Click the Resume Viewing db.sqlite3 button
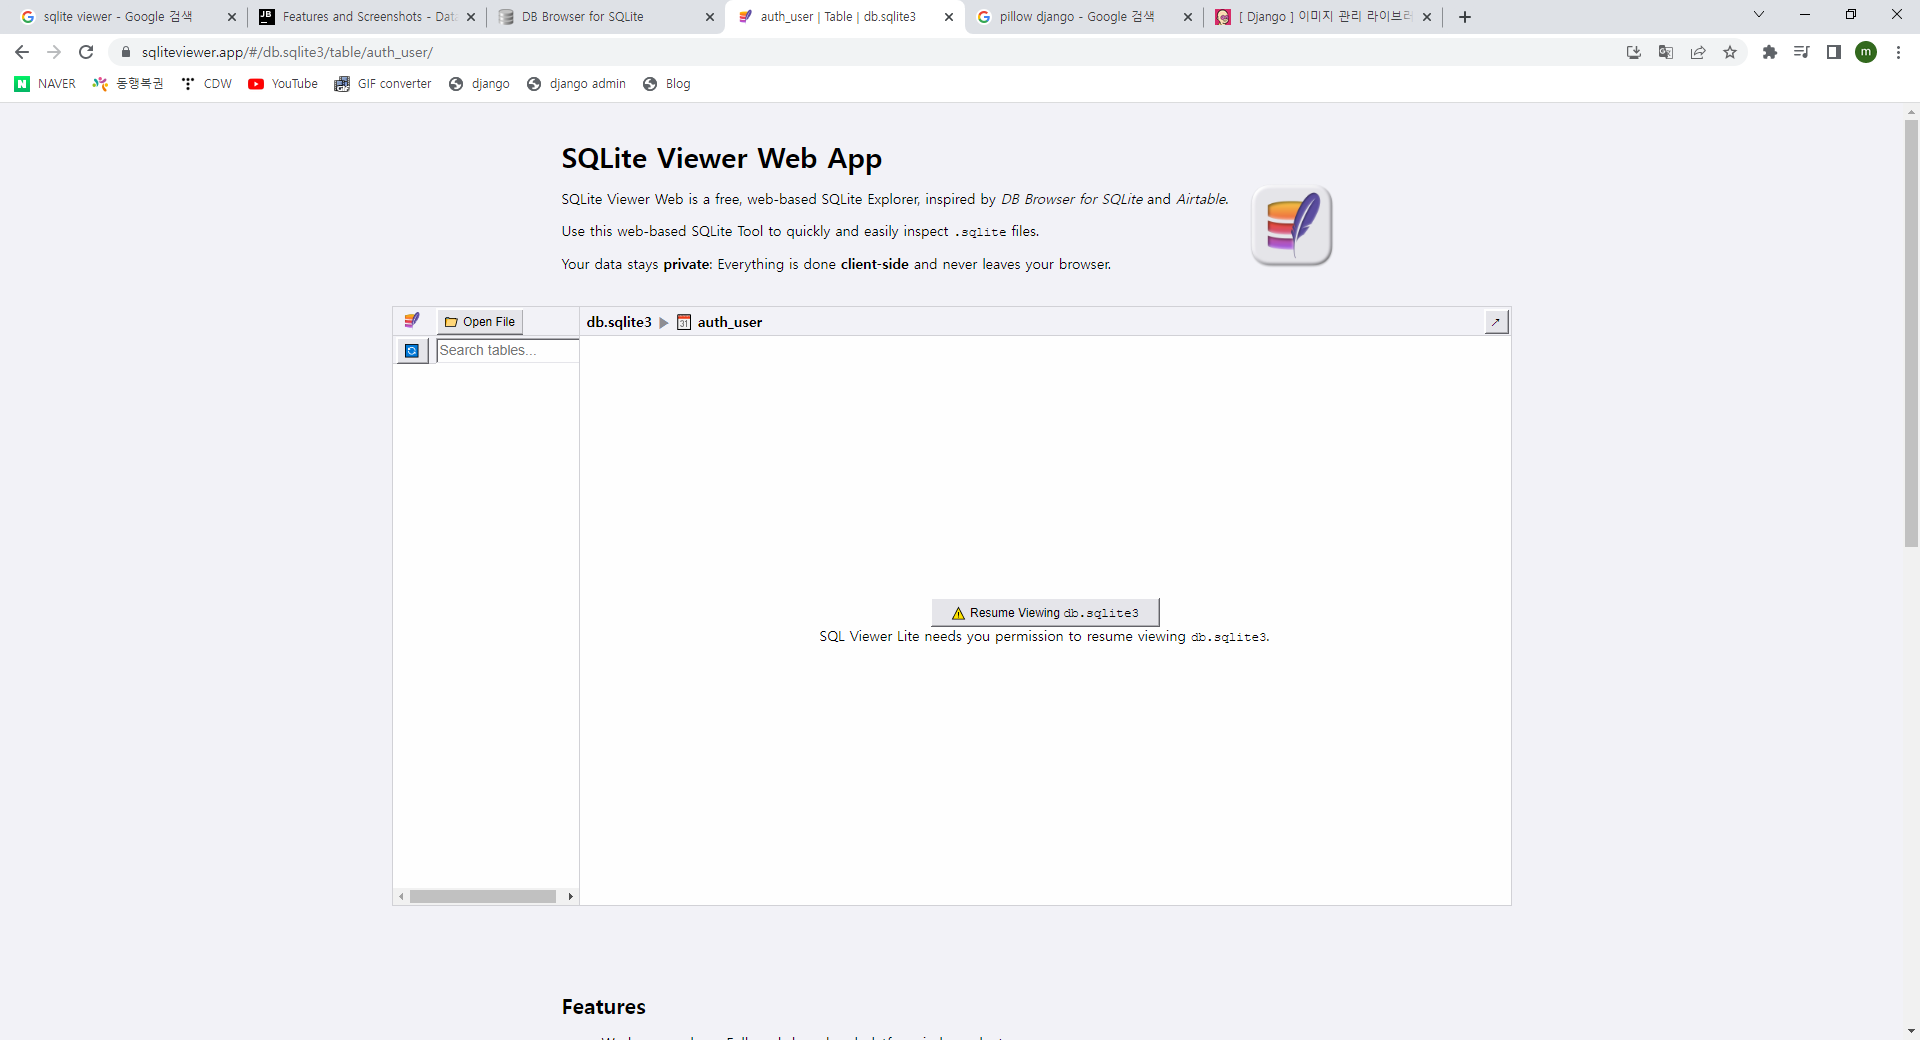The height and width of the screenshot is (1040, 1920). 1045,613
